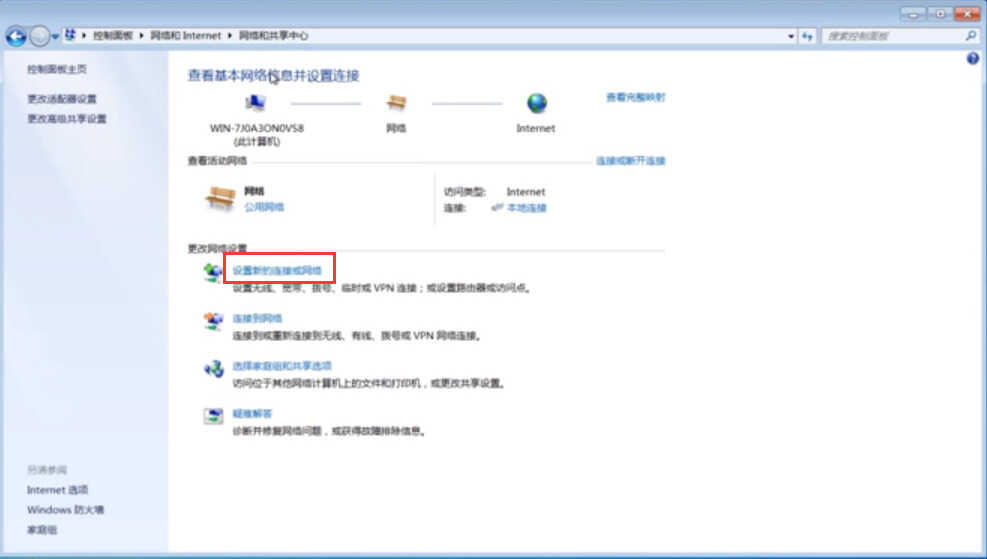Open the 公用网络 network type link
The image size is (987, 559).
(x=264, y=207)
